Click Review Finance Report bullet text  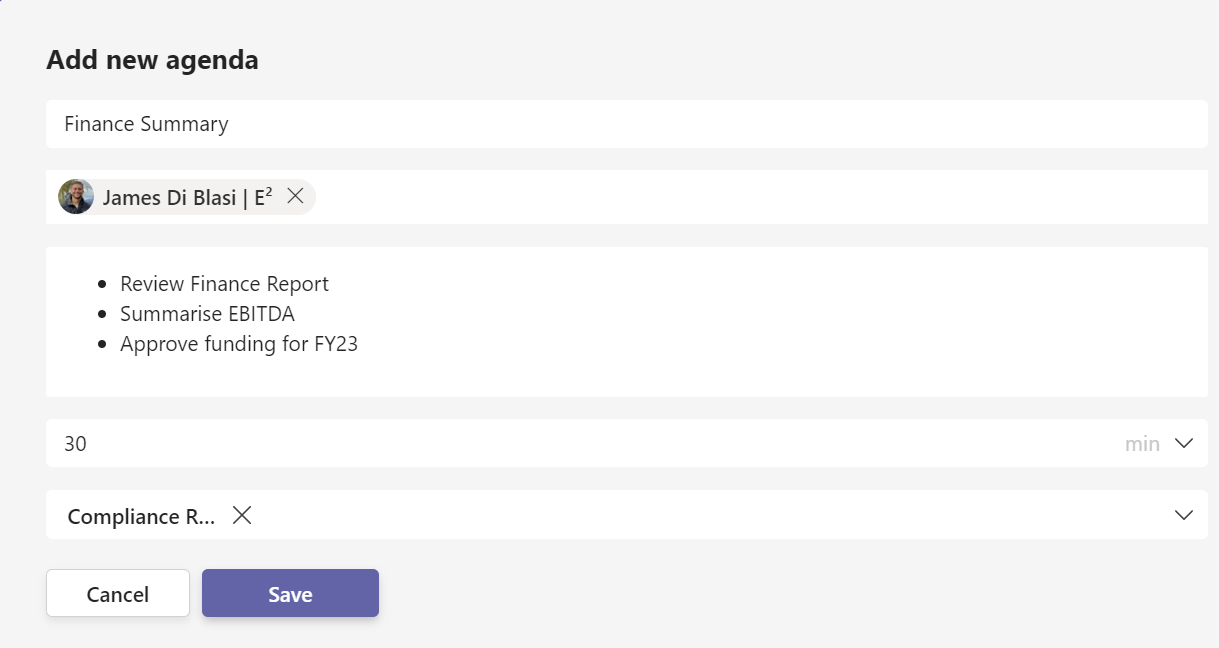224,284
